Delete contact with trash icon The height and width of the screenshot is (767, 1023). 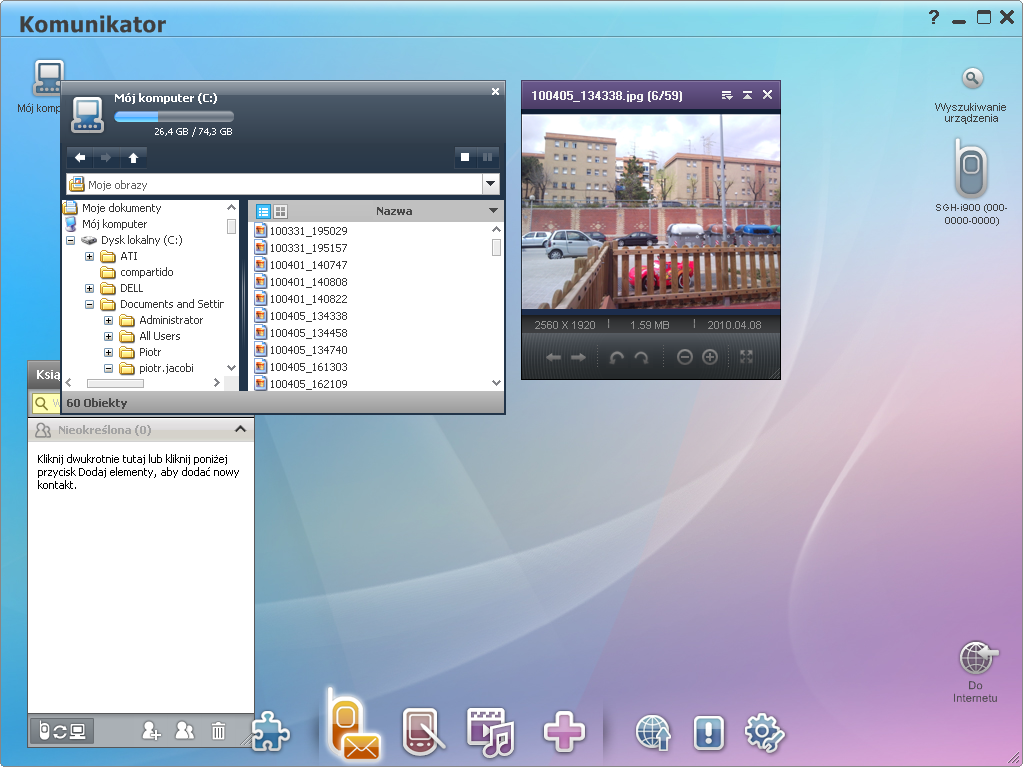point(219,731)
